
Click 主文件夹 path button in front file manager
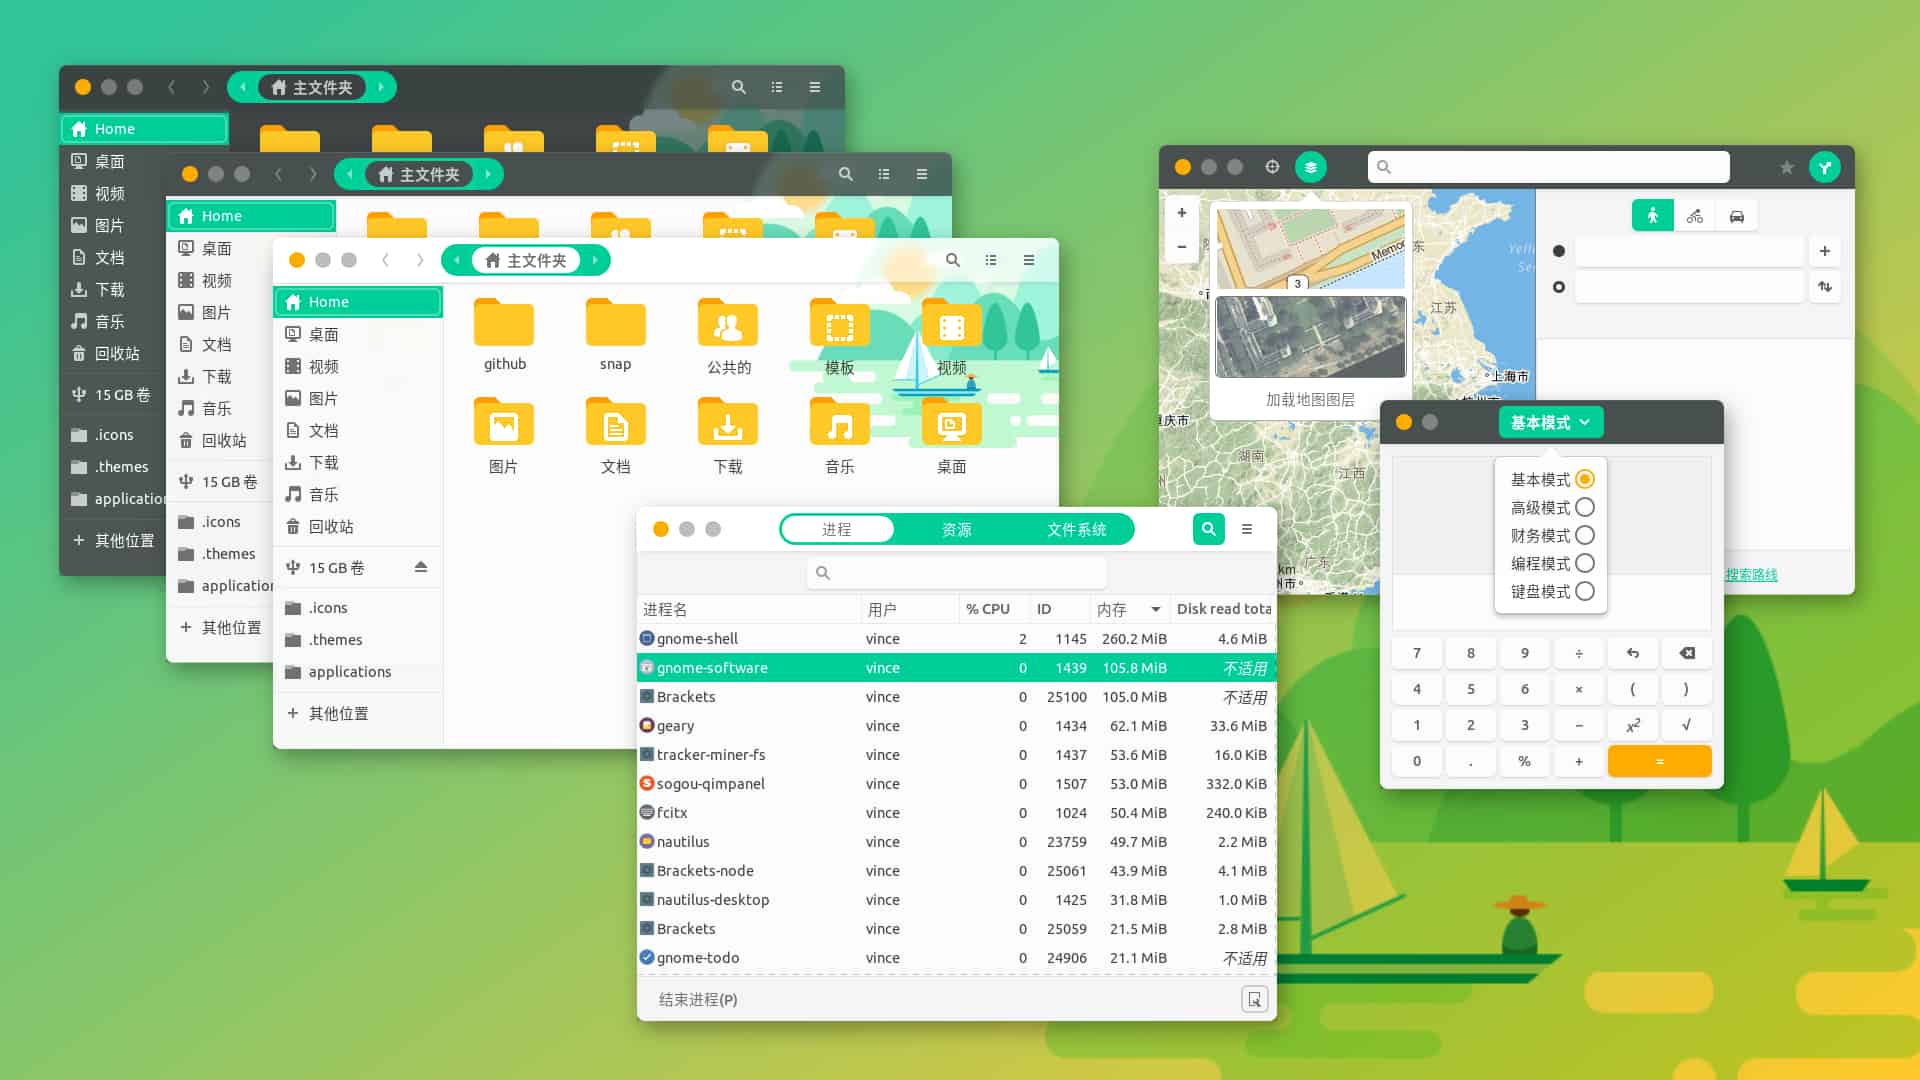(x=526, y=260)
